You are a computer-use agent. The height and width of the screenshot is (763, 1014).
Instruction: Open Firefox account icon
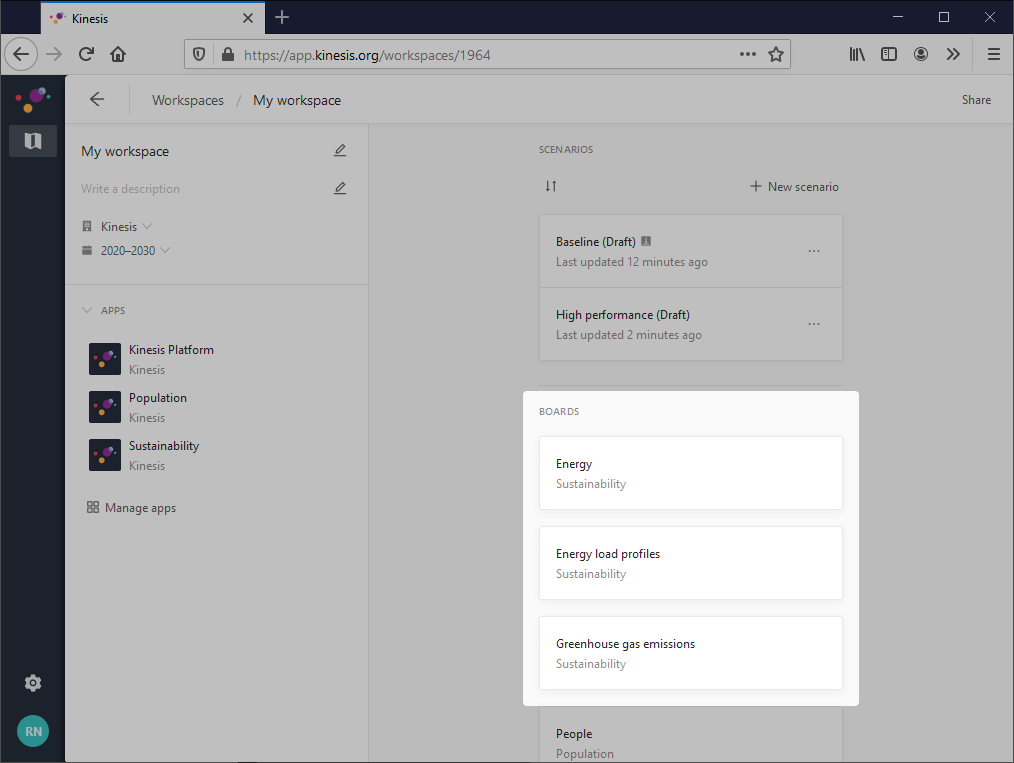[921, 54]
